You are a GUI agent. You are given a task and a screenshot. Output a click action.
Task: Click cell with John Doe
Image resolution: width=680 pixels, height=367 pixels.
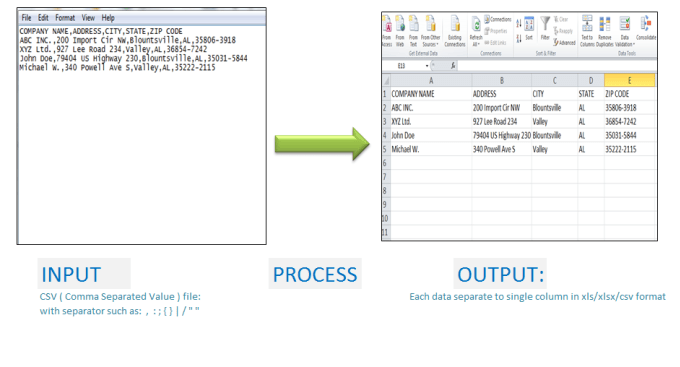point(431,135)
